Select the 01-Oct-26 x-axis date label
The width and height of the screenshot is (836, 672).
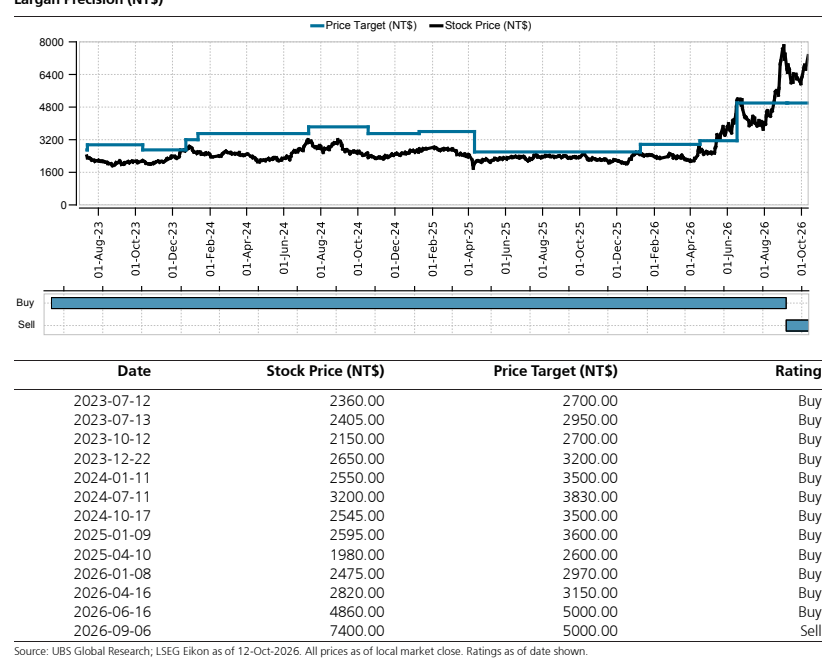point(802,250)
